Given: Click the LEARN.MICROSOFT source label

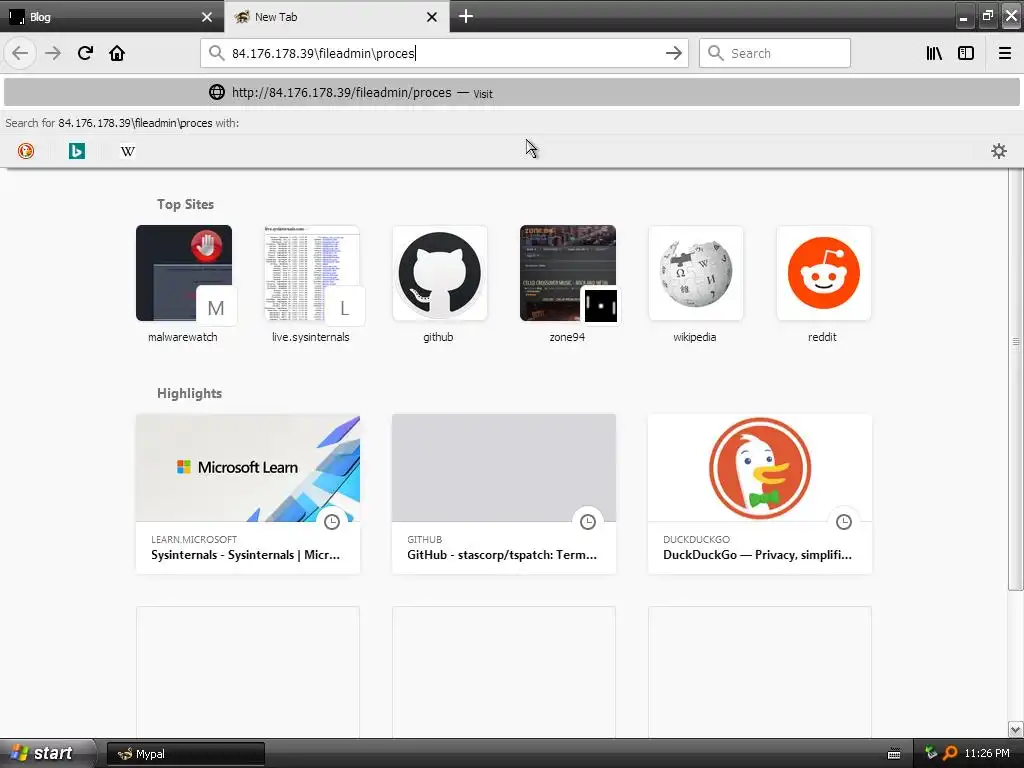Looking at the screenshot, I should point(194,539).
